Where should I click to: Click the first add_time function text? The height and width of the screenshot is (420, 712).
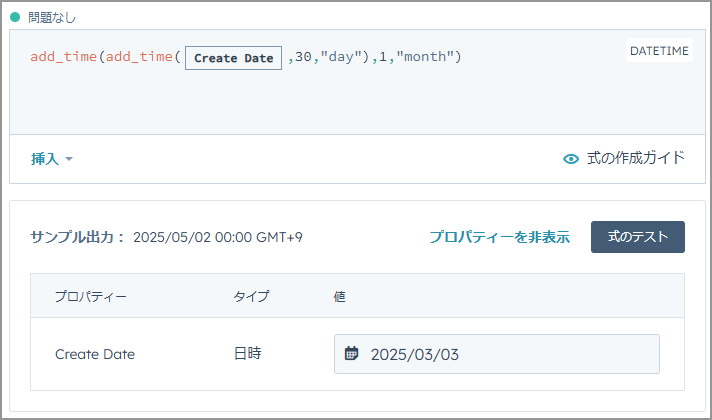tap(64, 57)
